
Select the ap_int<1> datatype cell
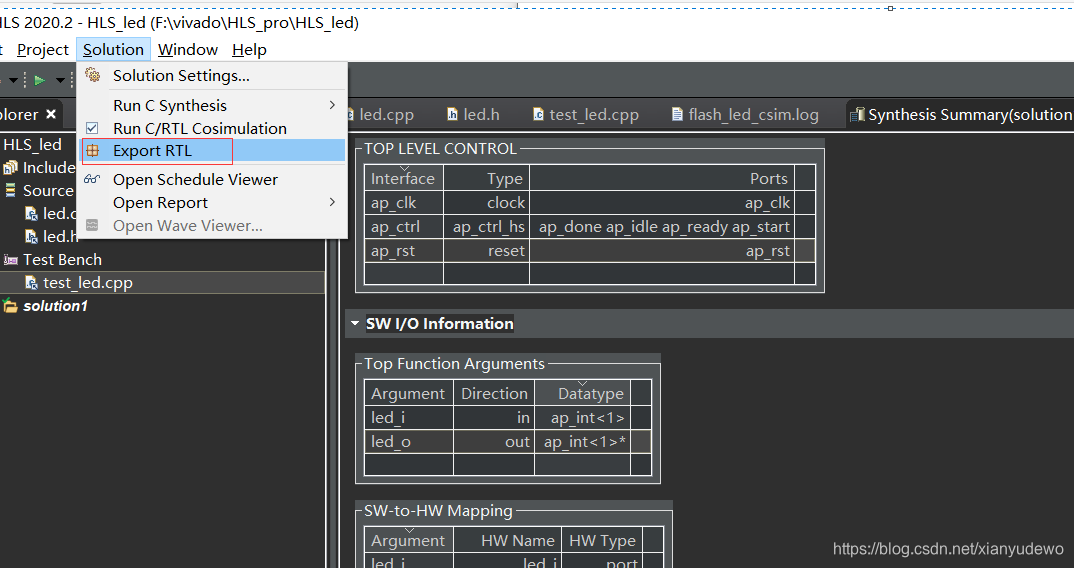582,418
